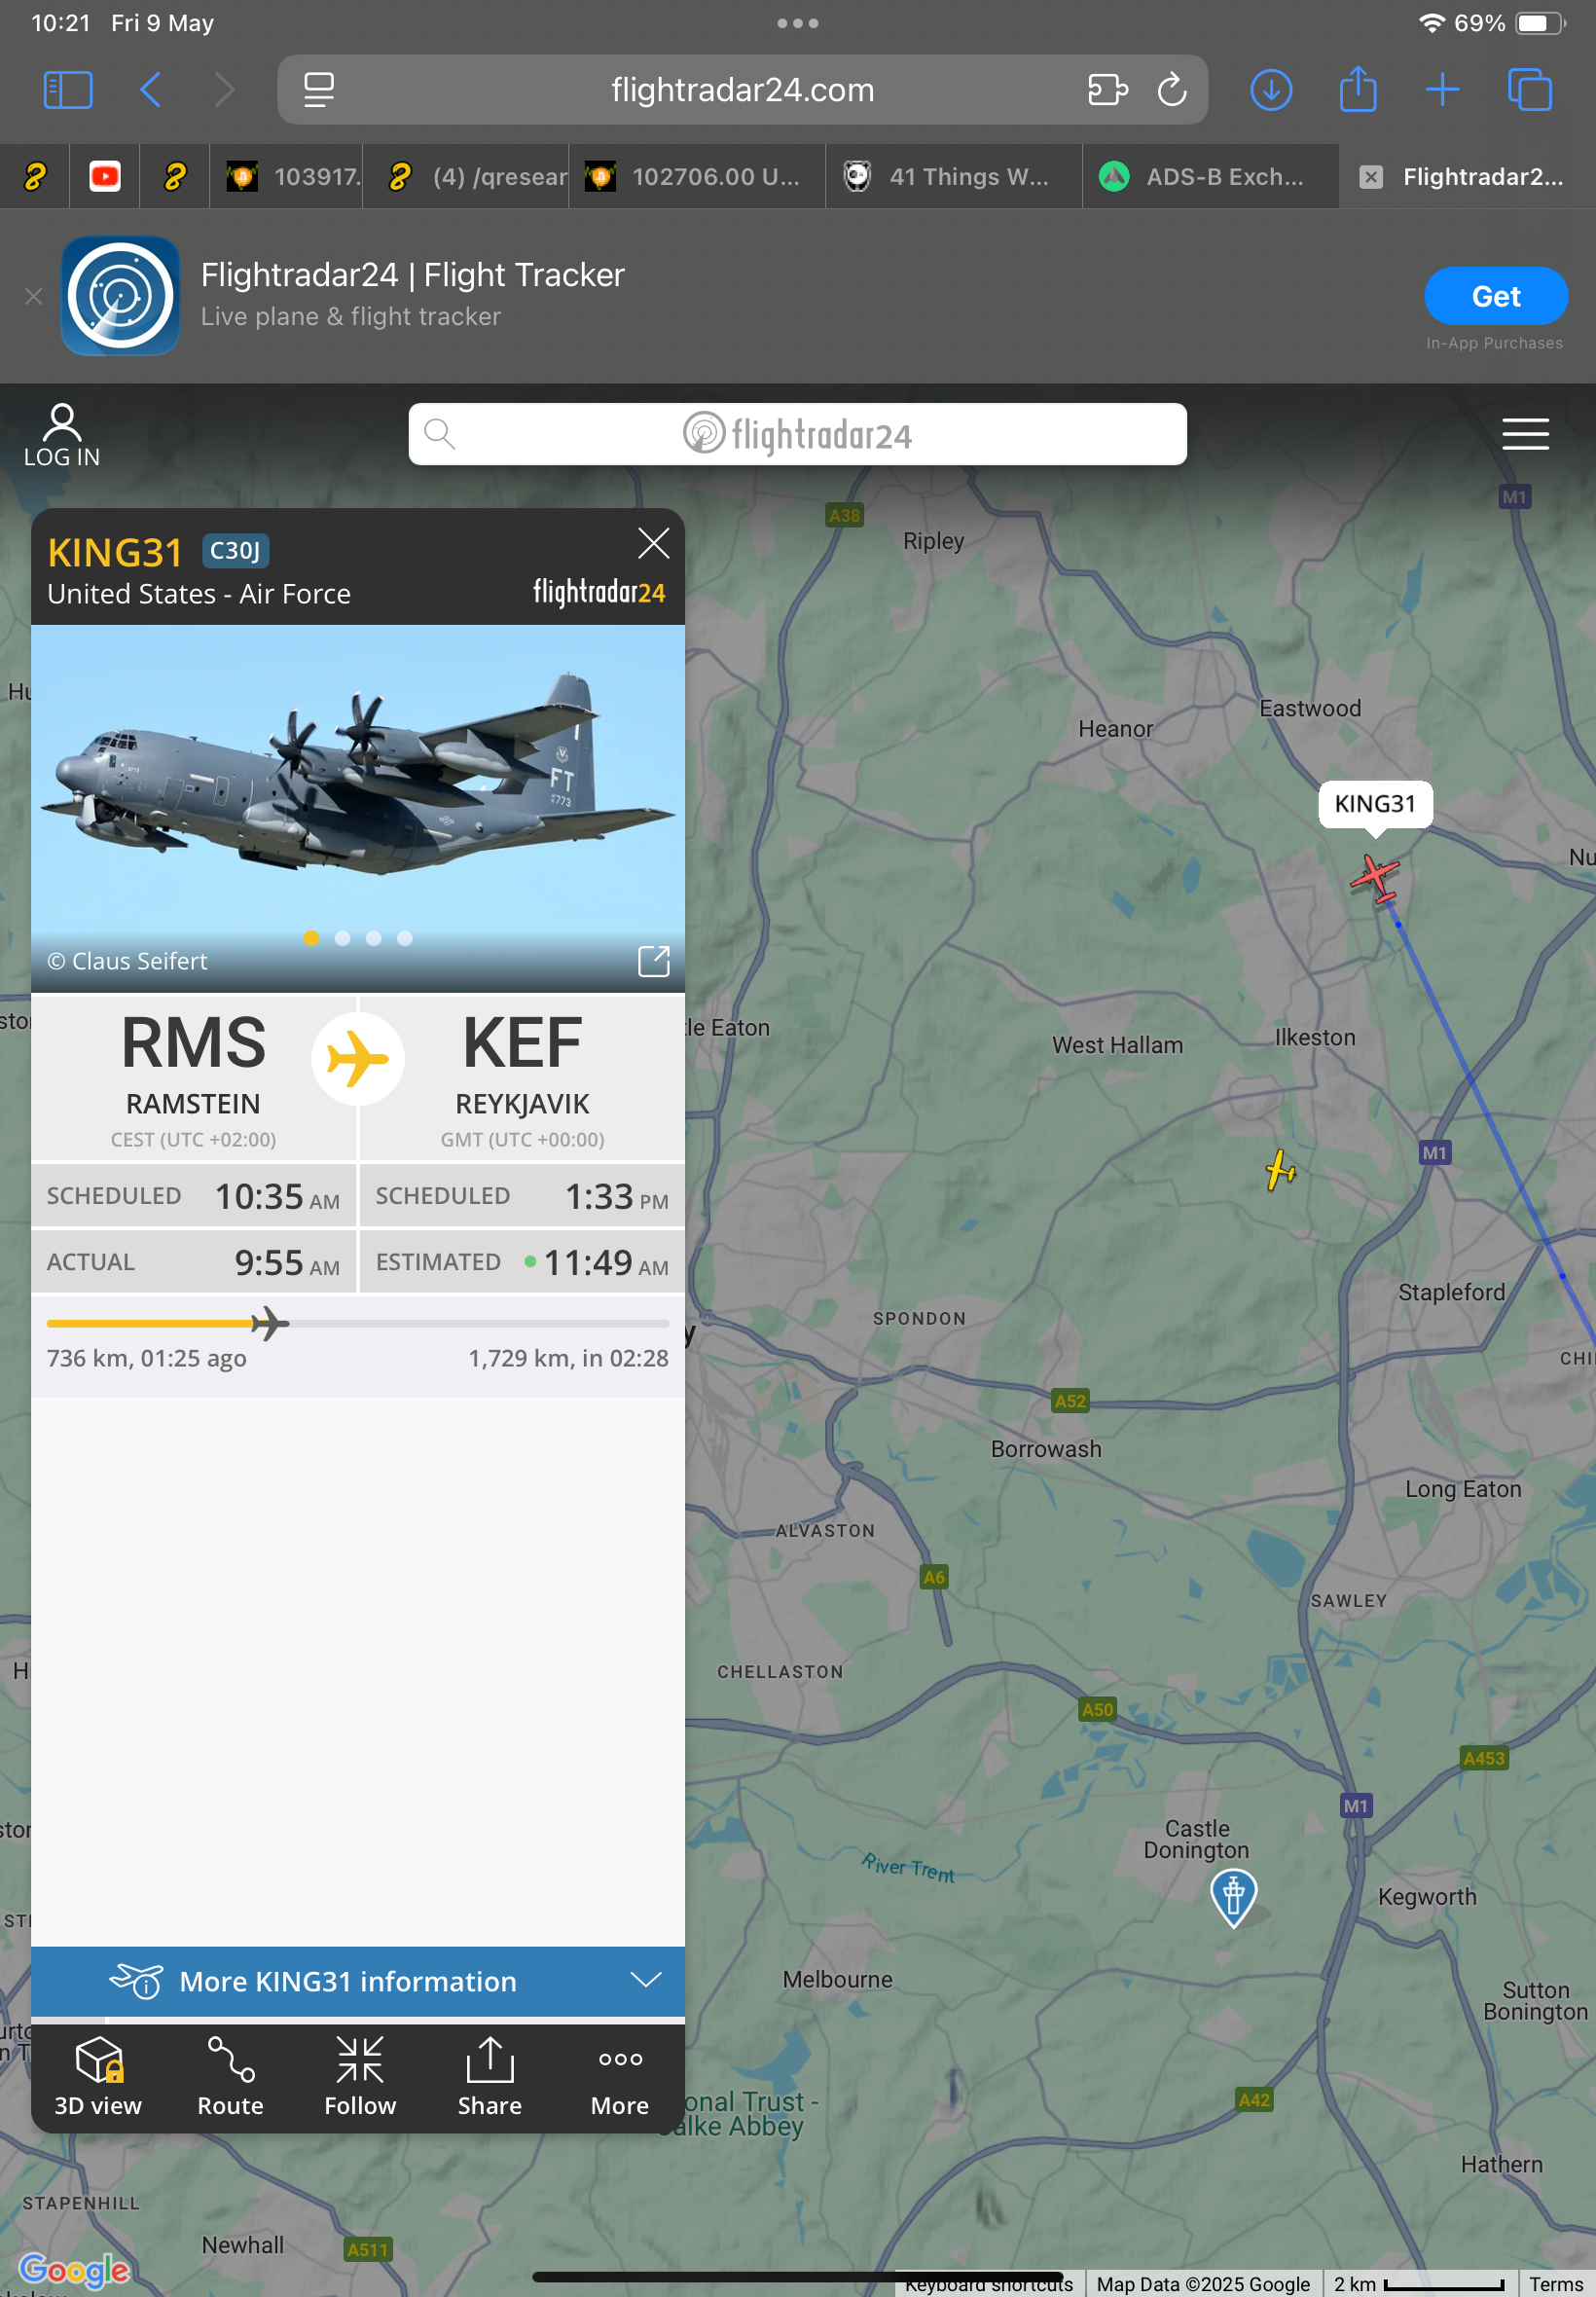
Task: Switch to (4) /qresear tab
Action: (x=466, y=177)
